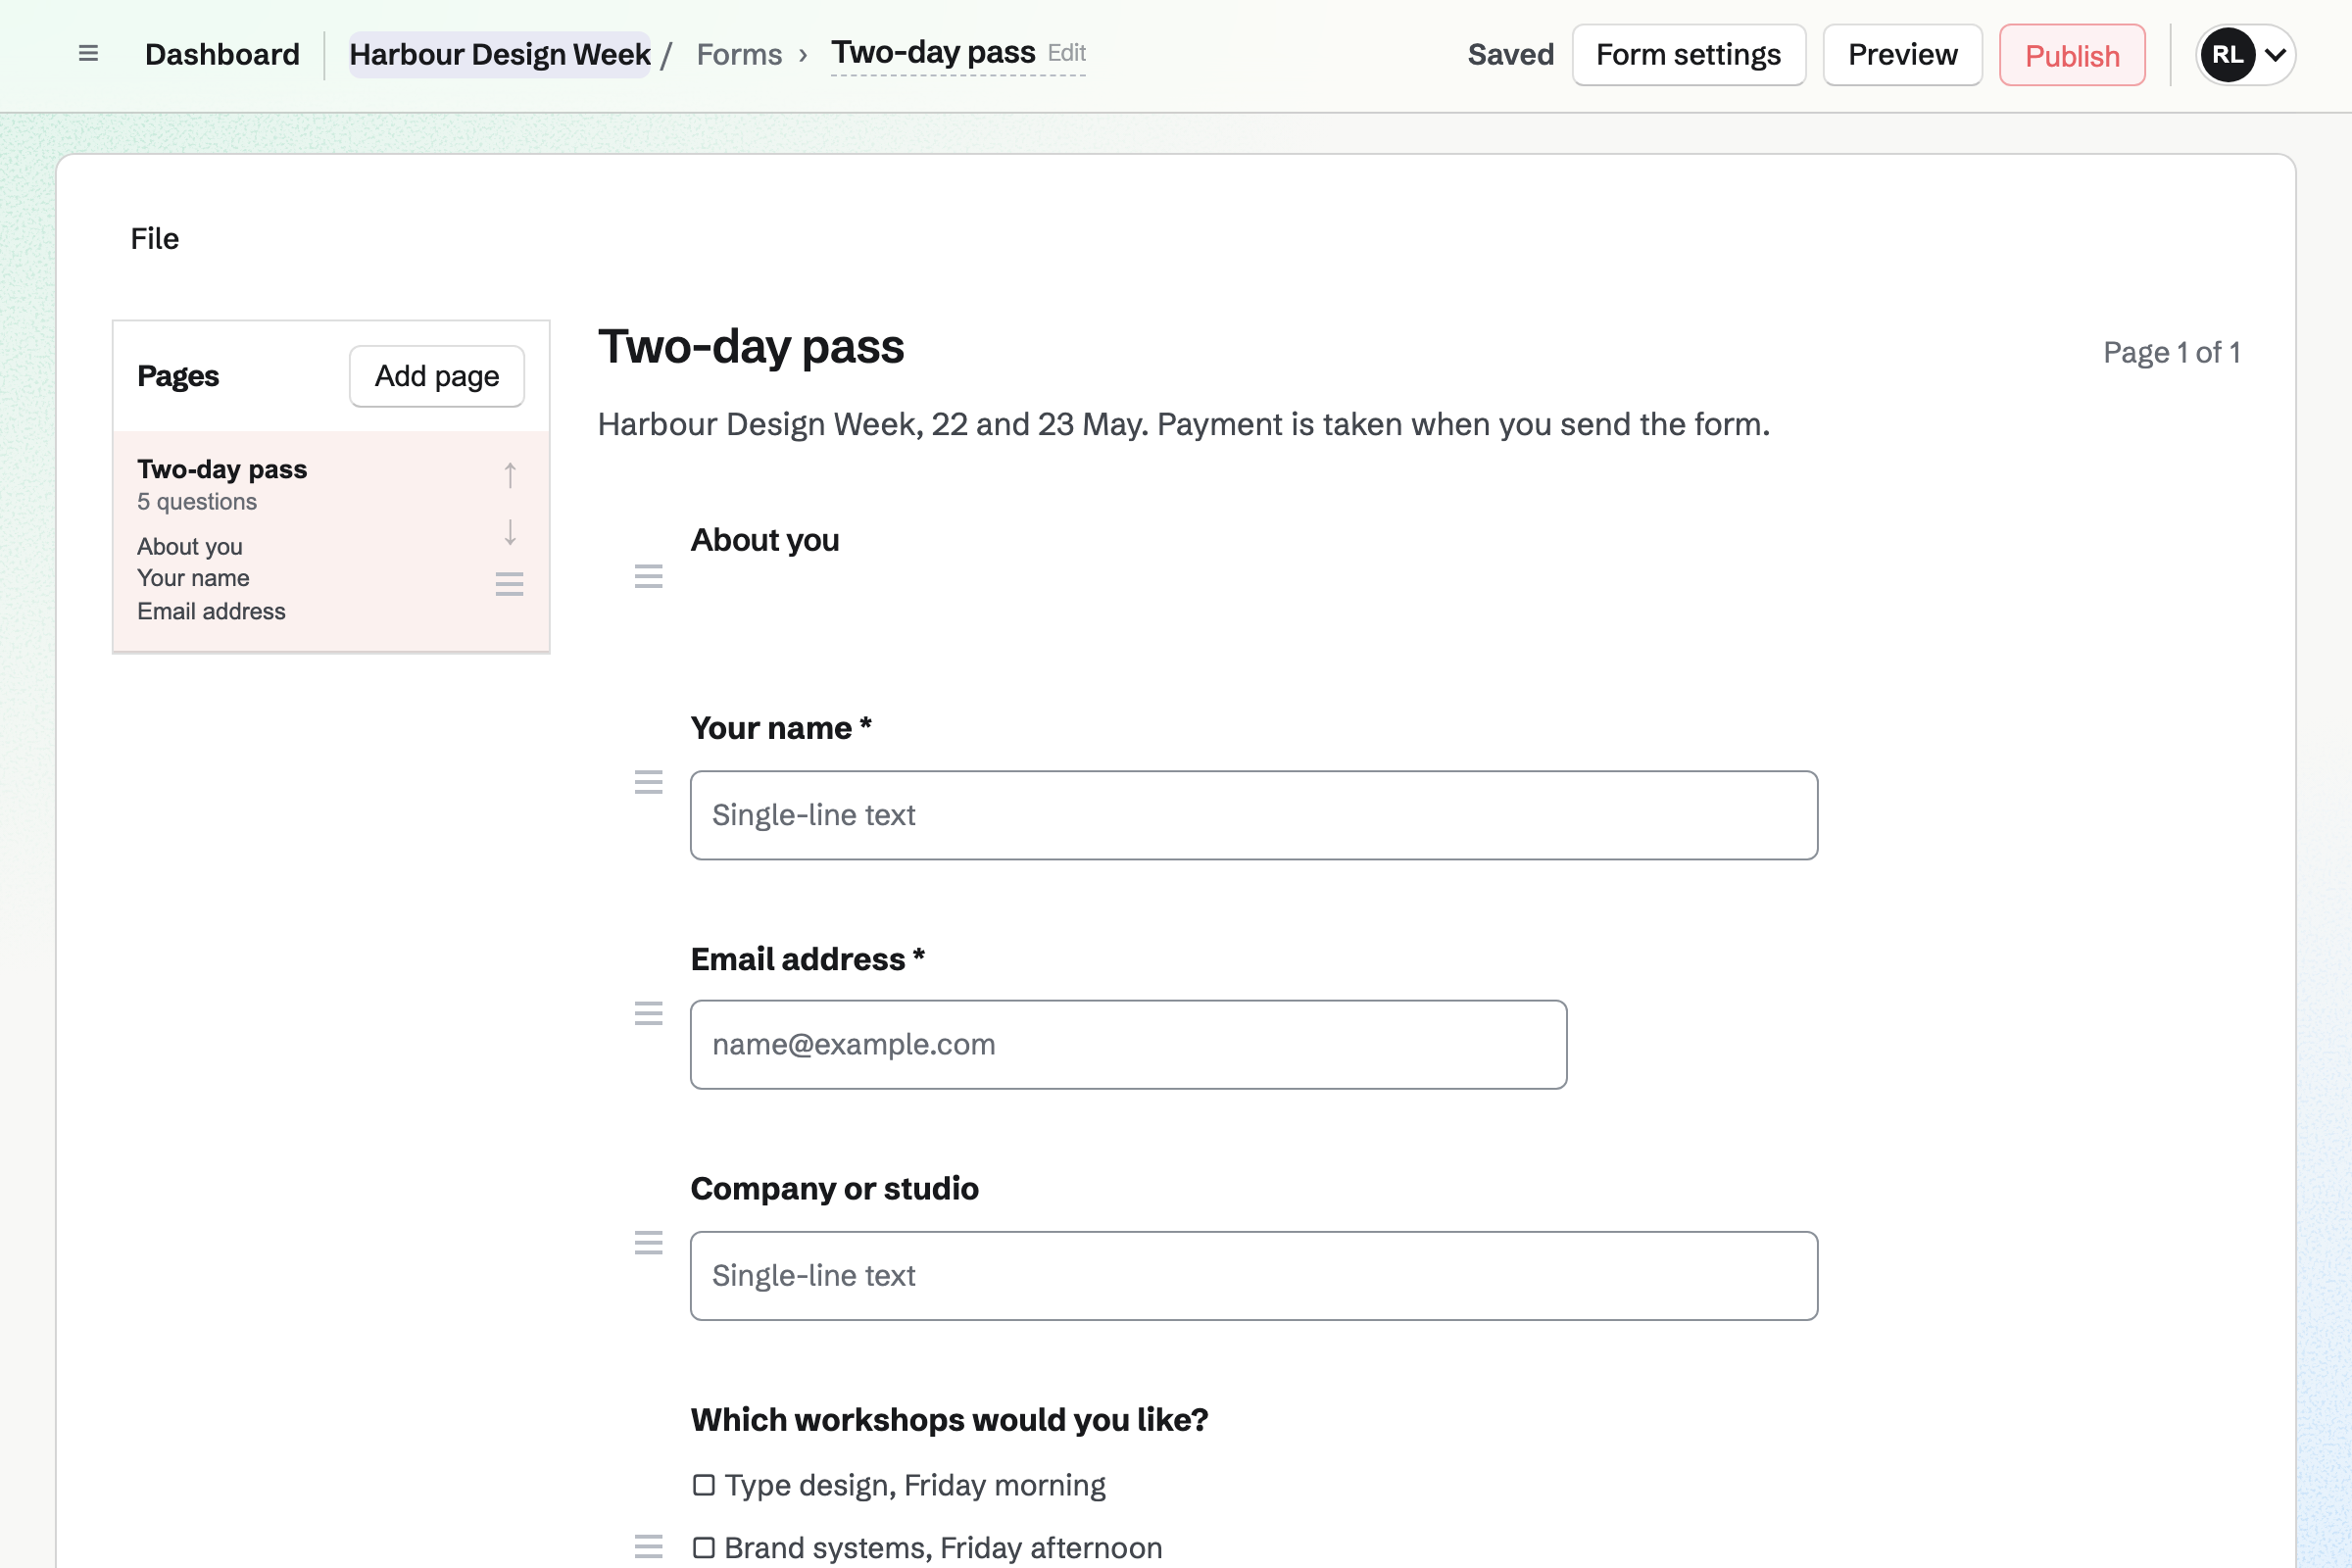Click into the Company or studio field
Screen dimensions: 2352x1568
point(1254,1276)
